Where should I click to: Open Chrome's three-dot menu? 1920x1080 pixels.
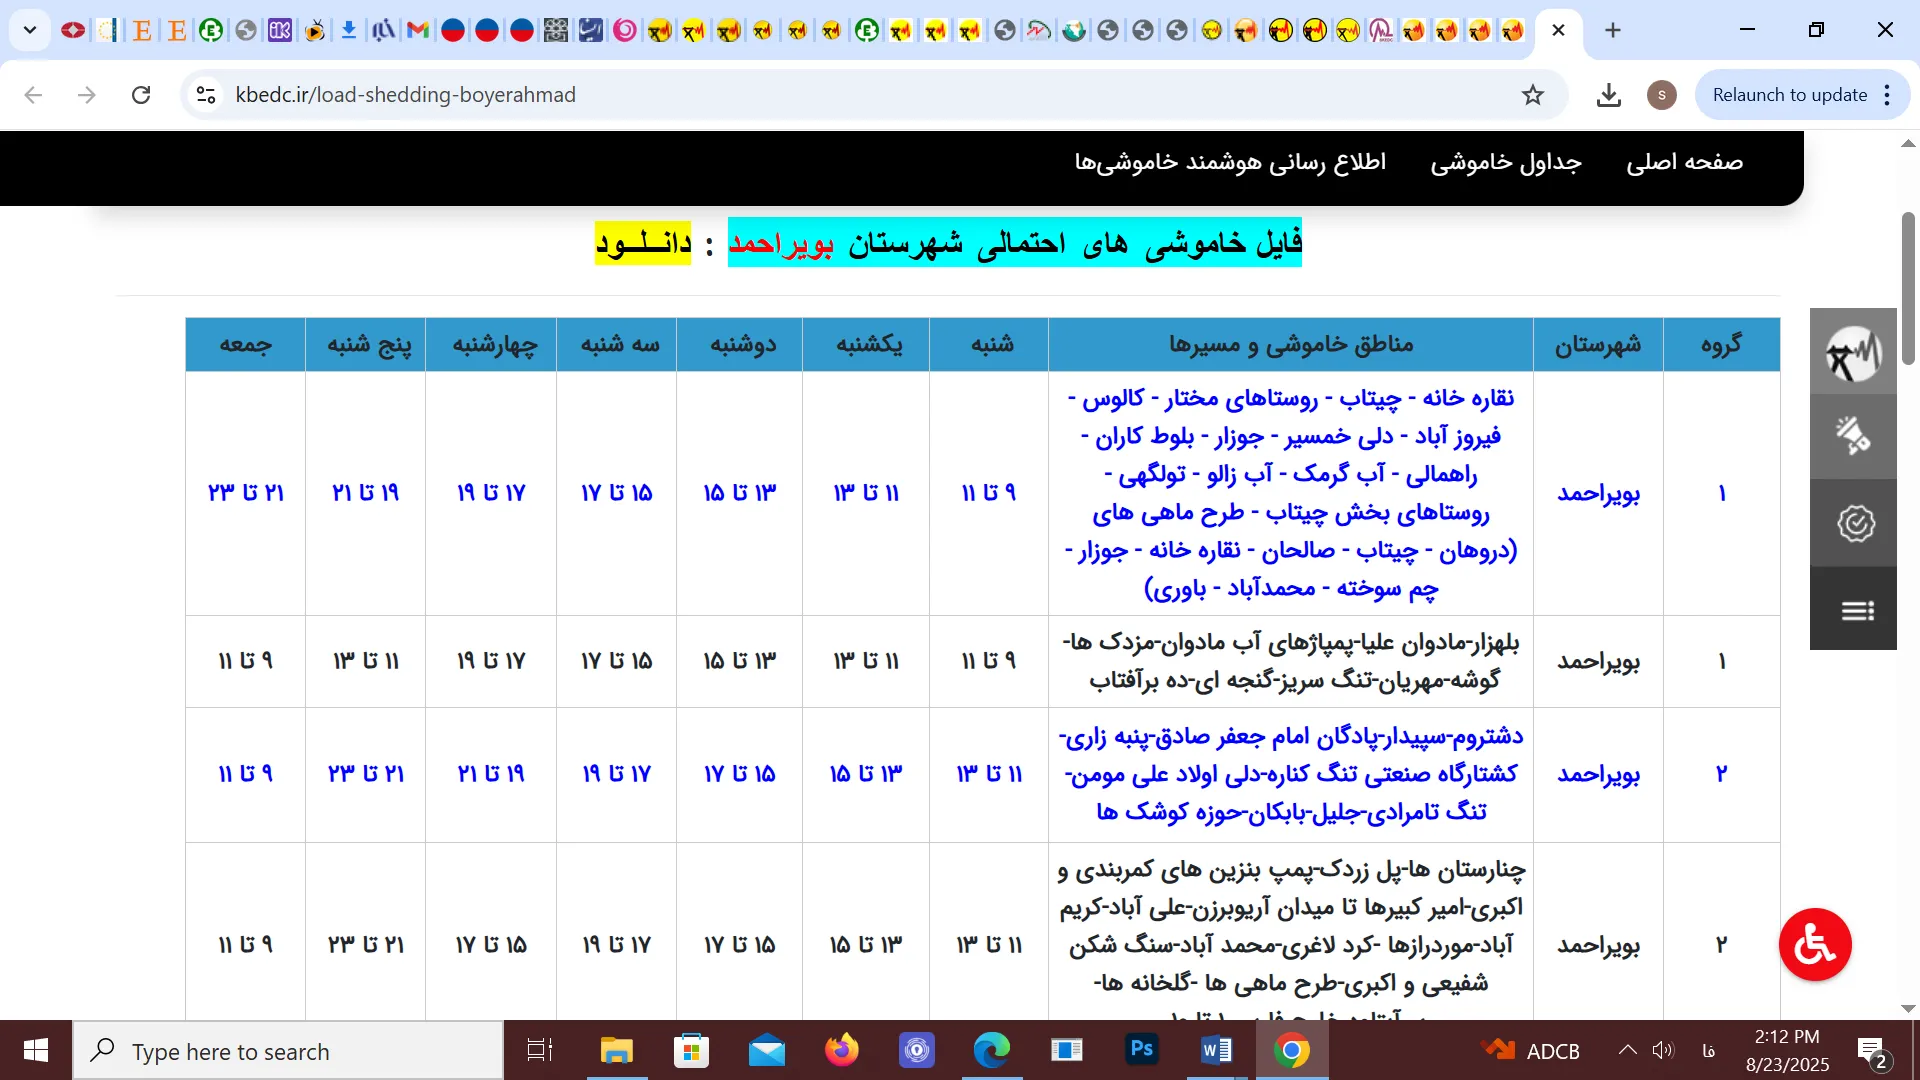pyautogui.click(x=1887, y=95)
